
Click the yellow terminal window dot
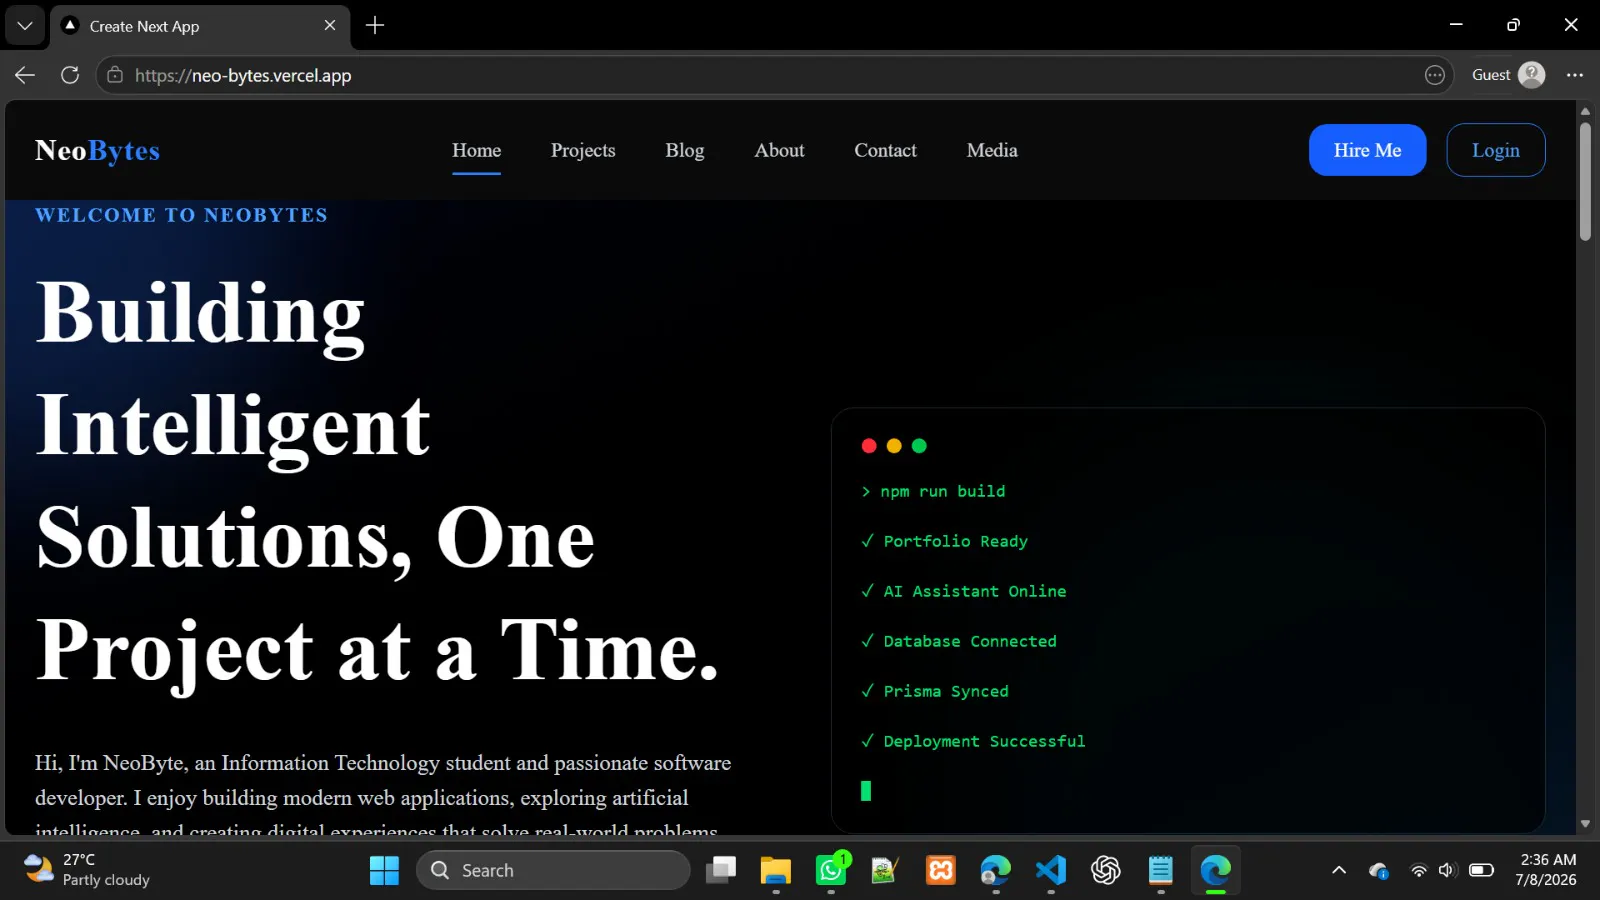click(x=894, y=446)
